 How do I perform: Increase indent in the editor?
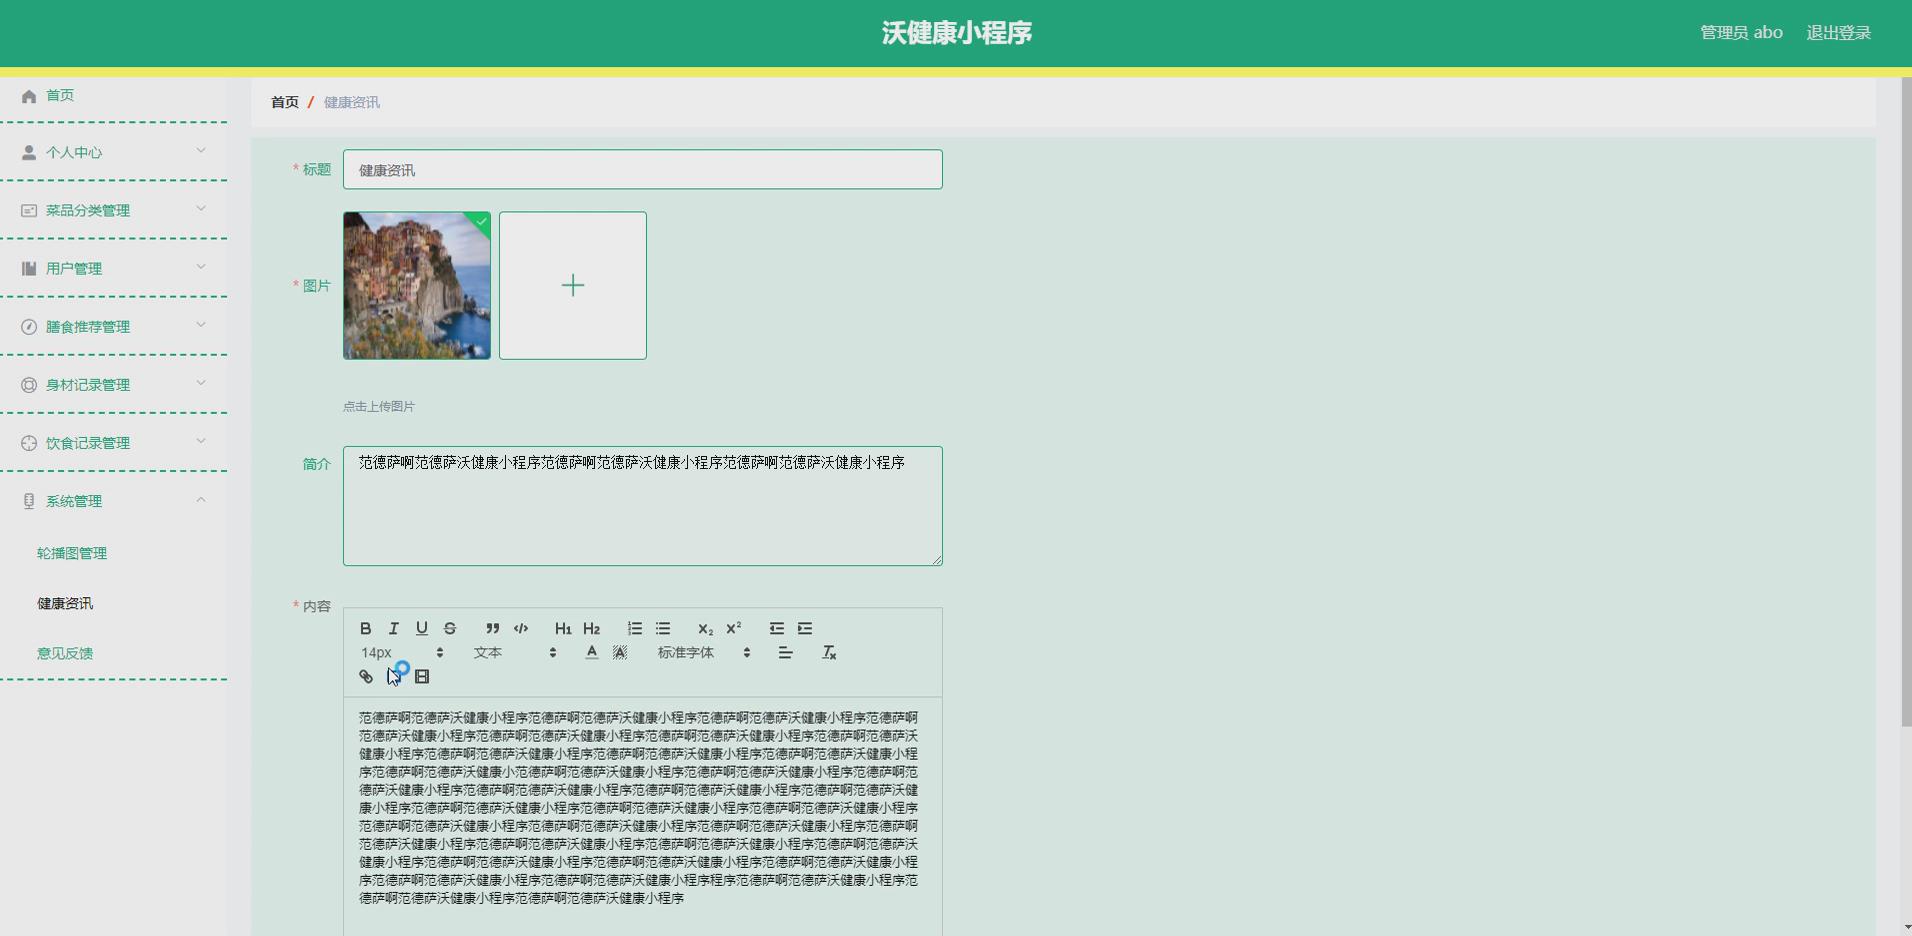804,628
